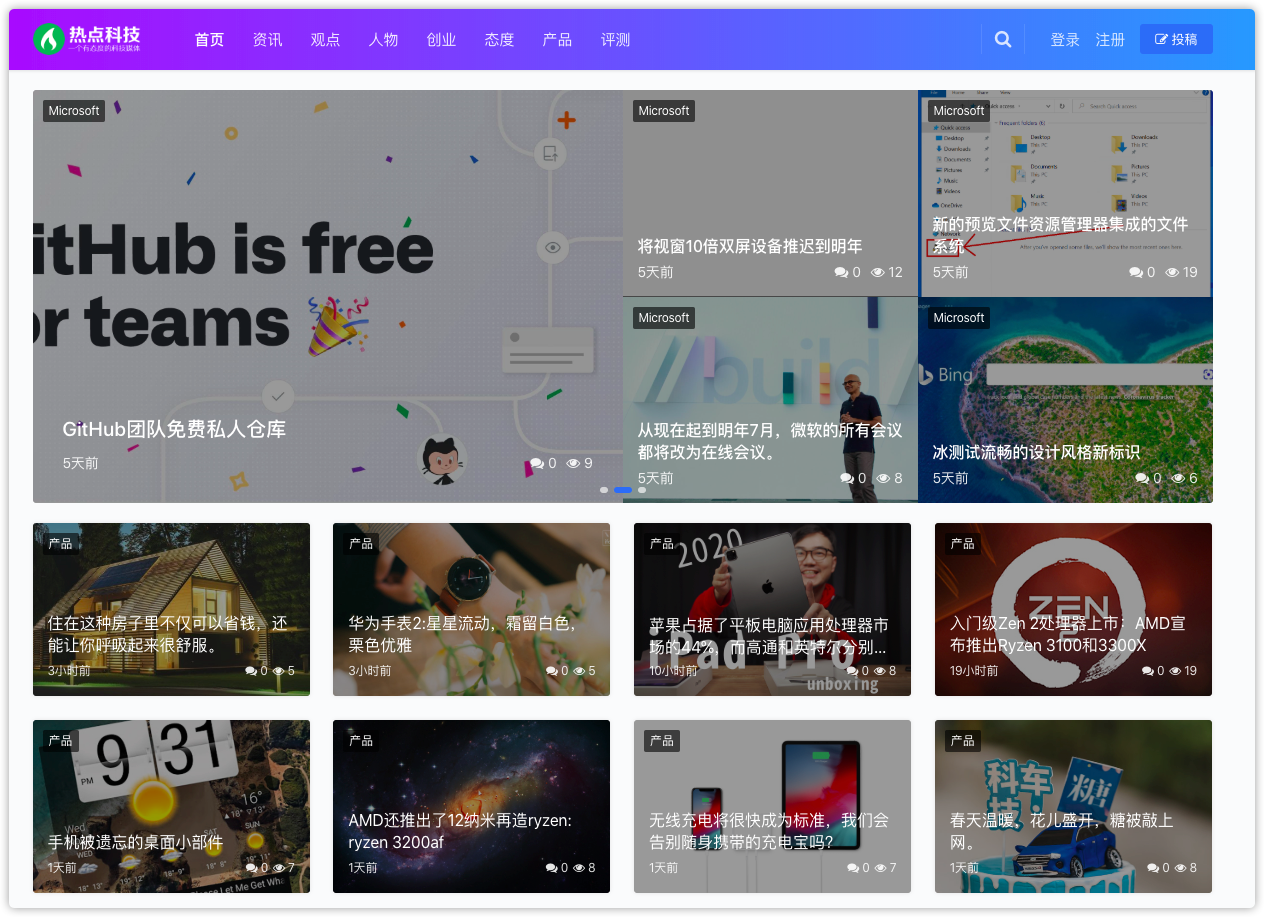Click 产品 tag on ryzen 3200af card

click(x=361, y=741)
